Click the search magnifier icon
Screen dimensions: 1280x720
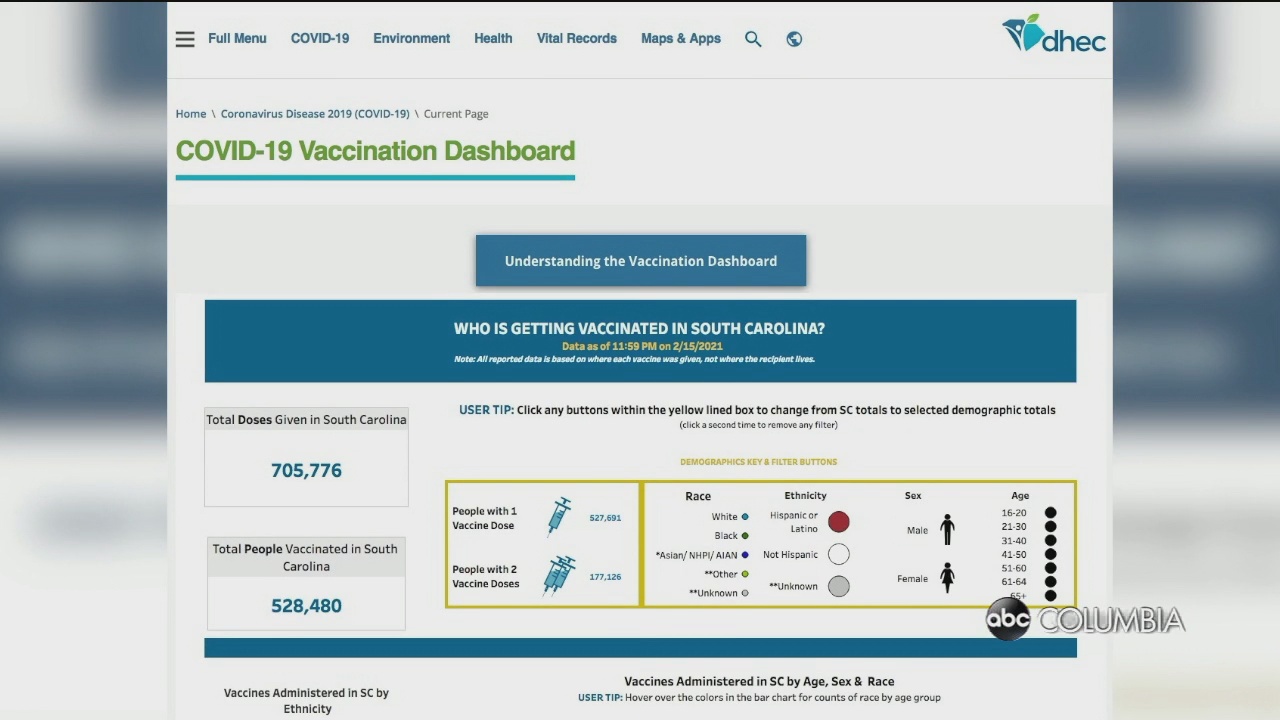(753, 39)
